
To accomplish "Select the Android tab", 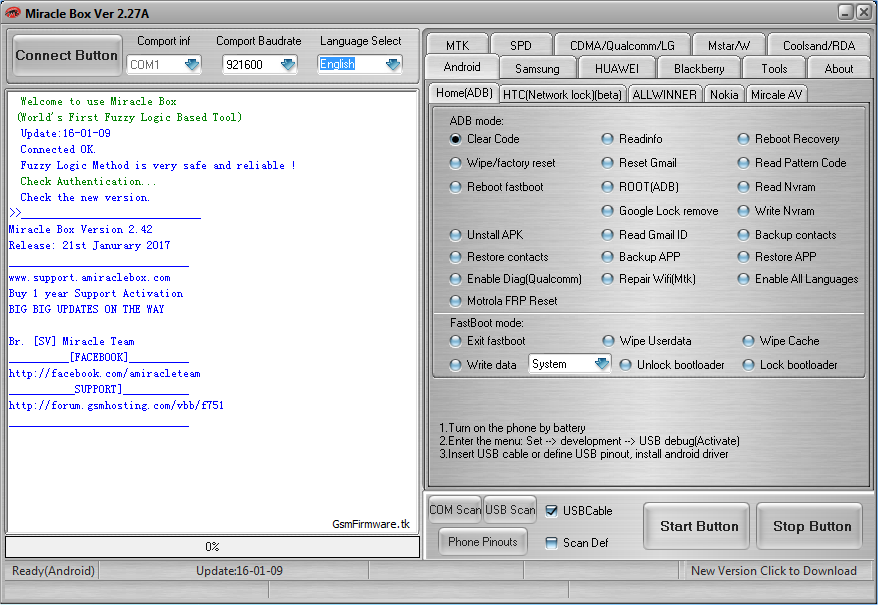I will click(x=462, y=67).
